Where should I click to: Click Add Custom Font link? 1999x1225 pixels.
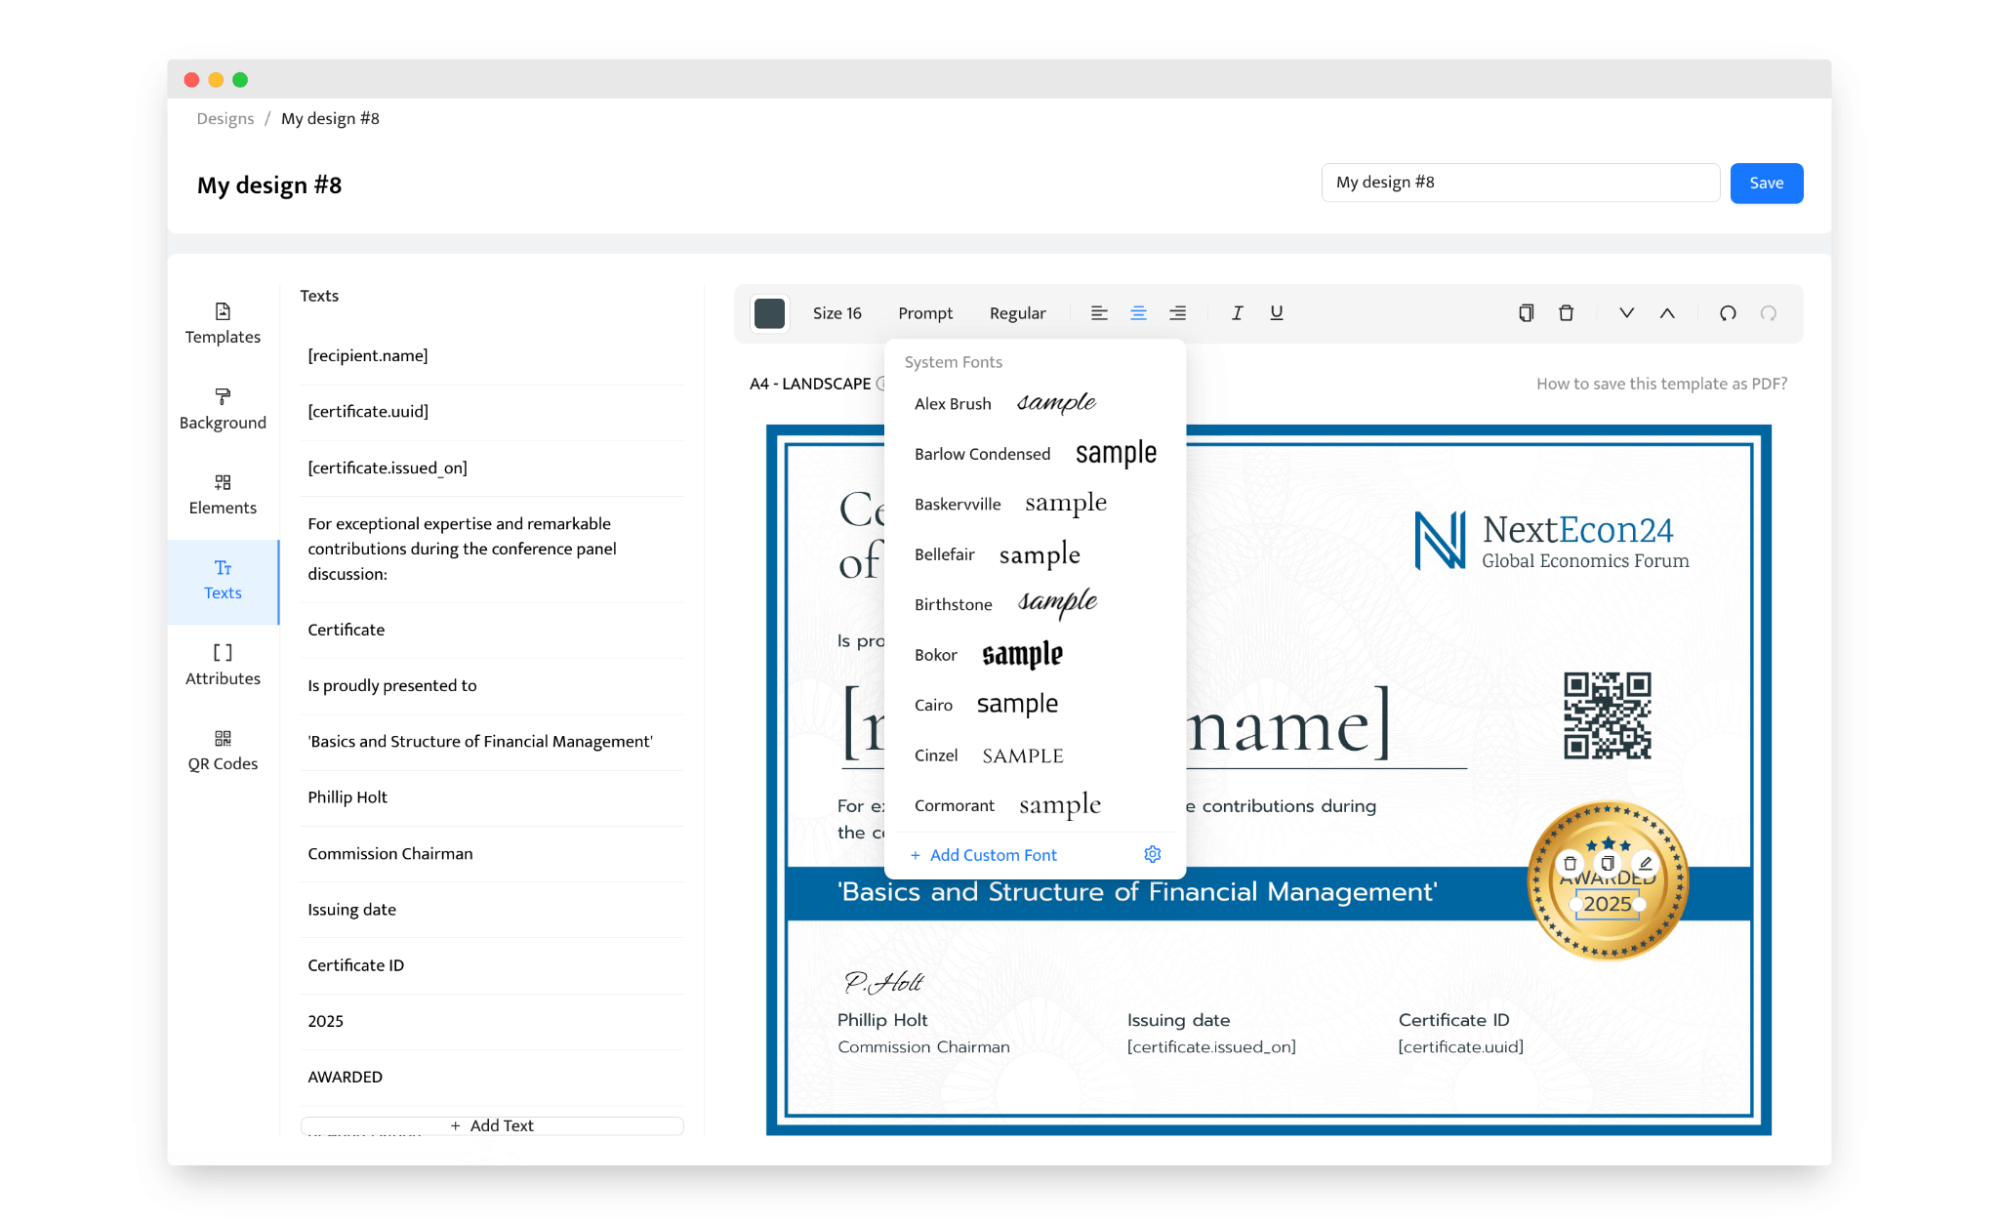983,855
